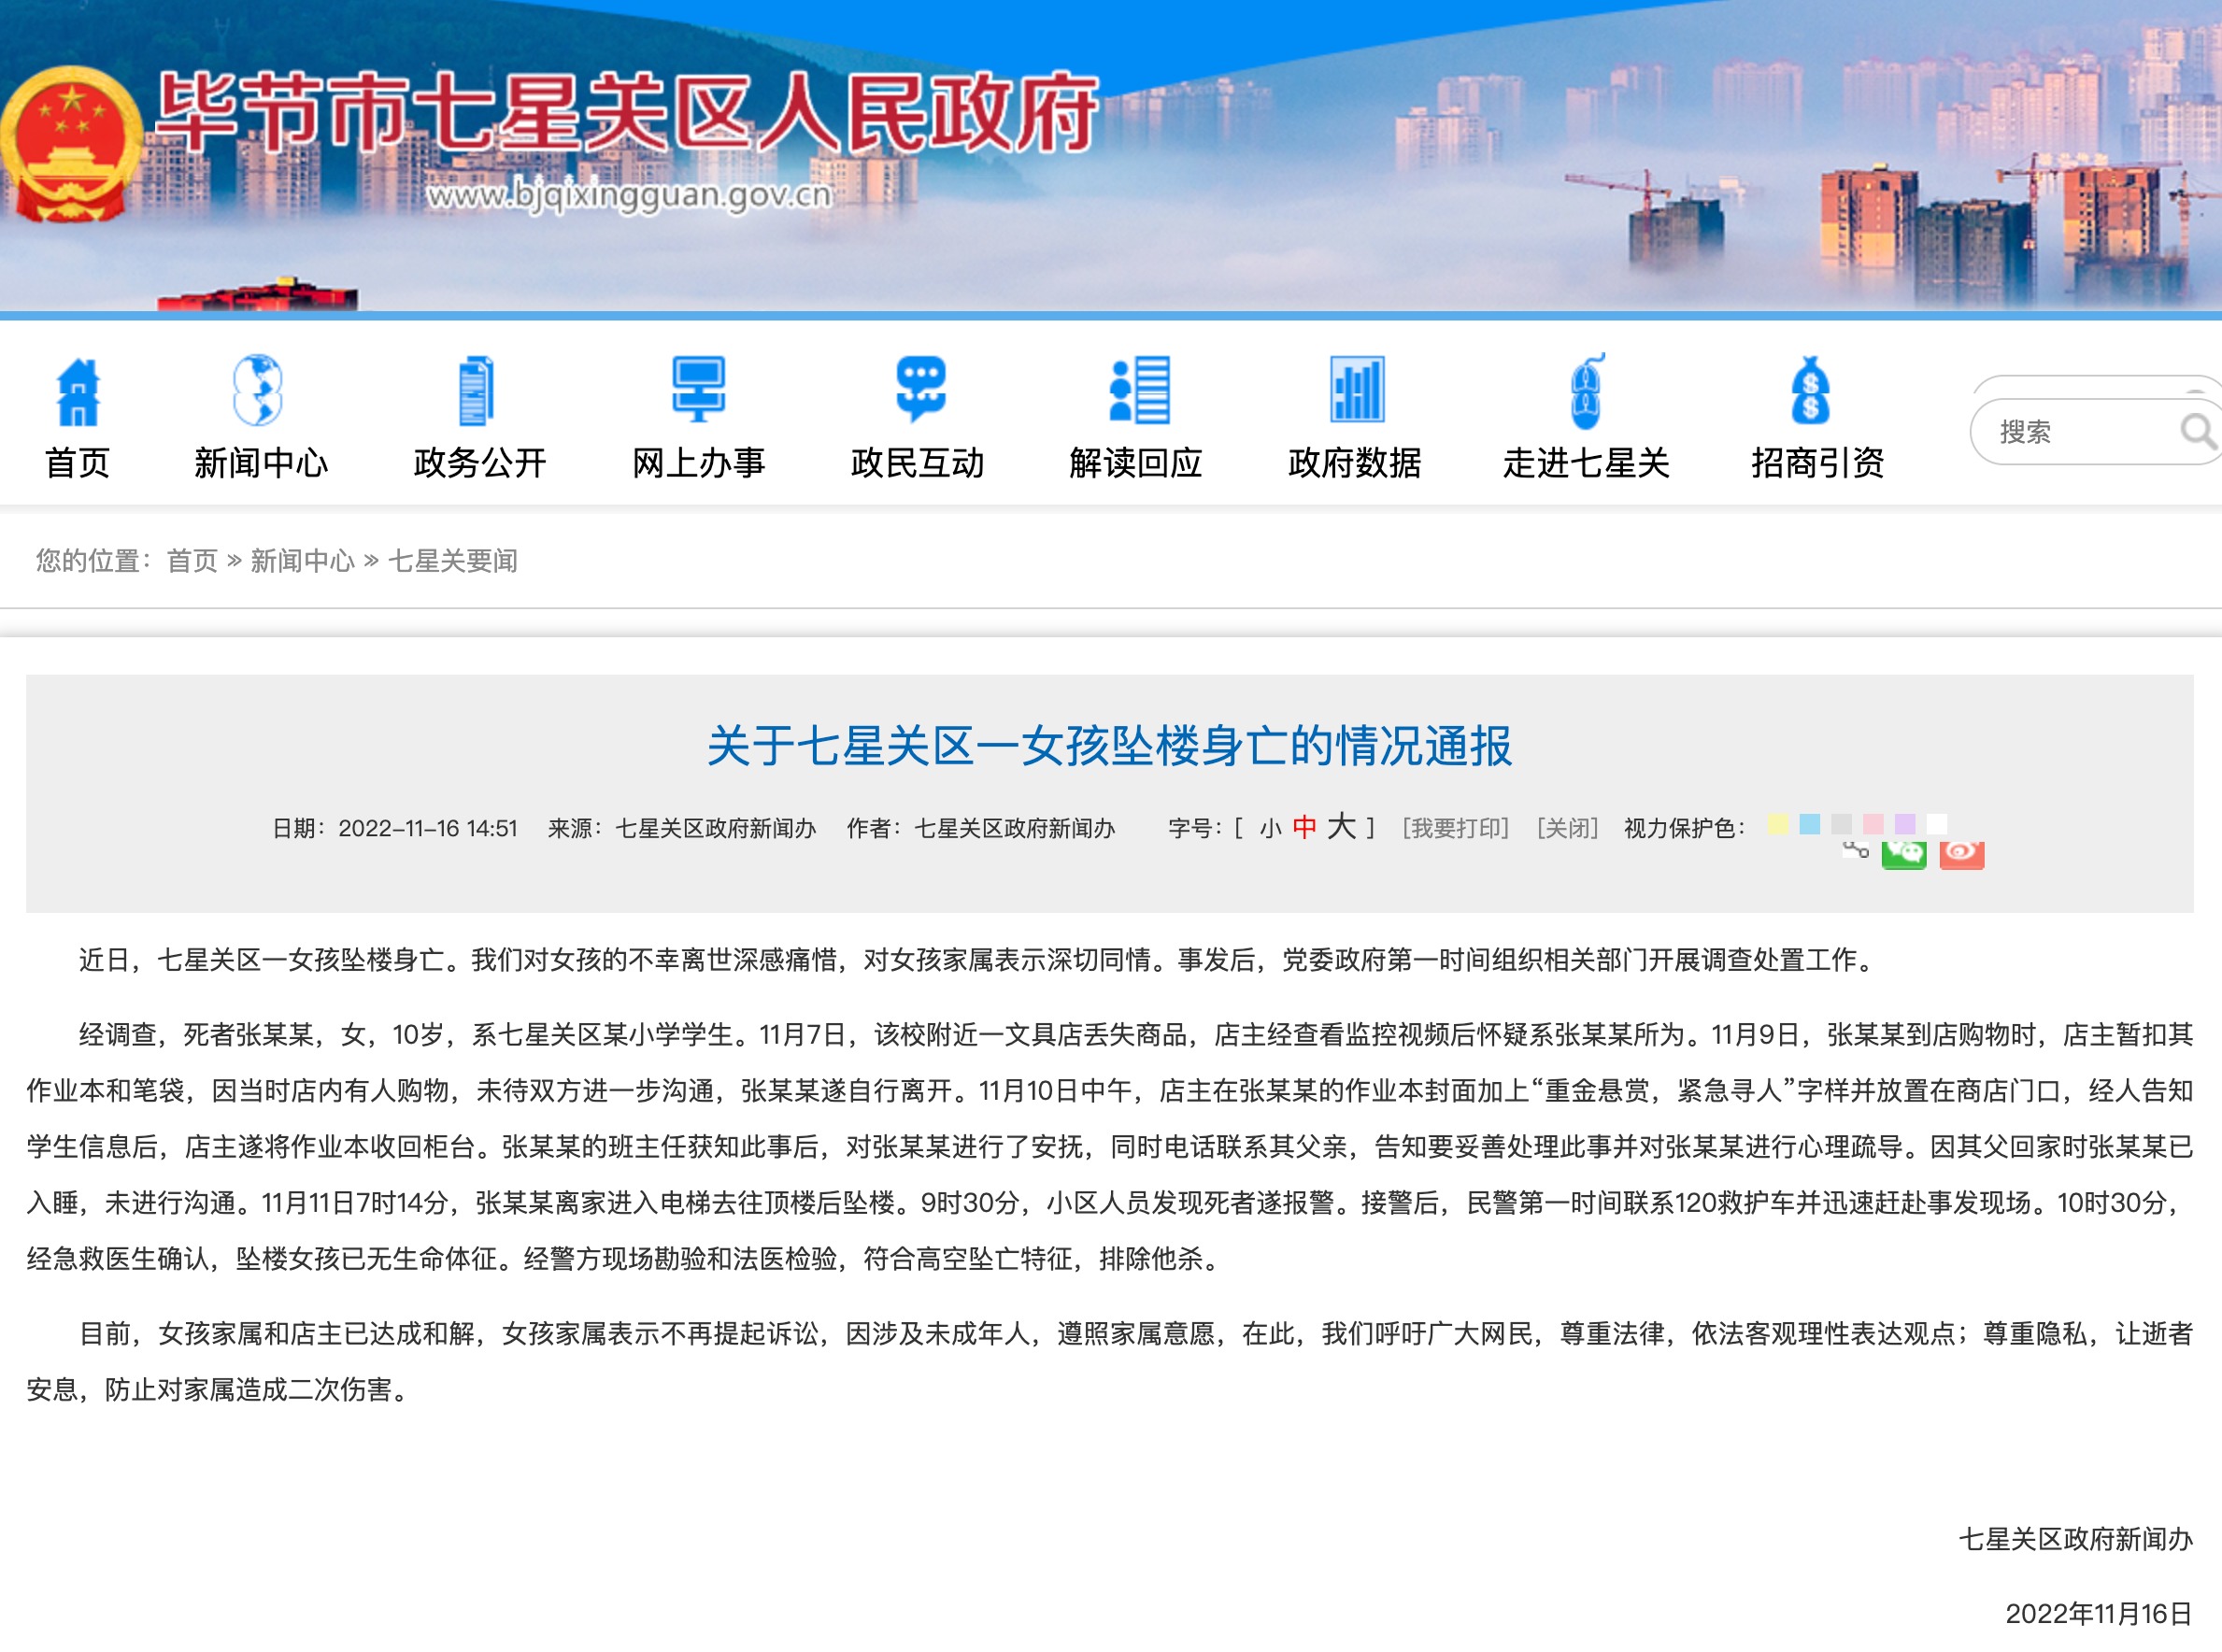Set the font size to small (小)
Image resolution: width=2222 pixels, height=1652 pixels.
(x=1270, y=828)
